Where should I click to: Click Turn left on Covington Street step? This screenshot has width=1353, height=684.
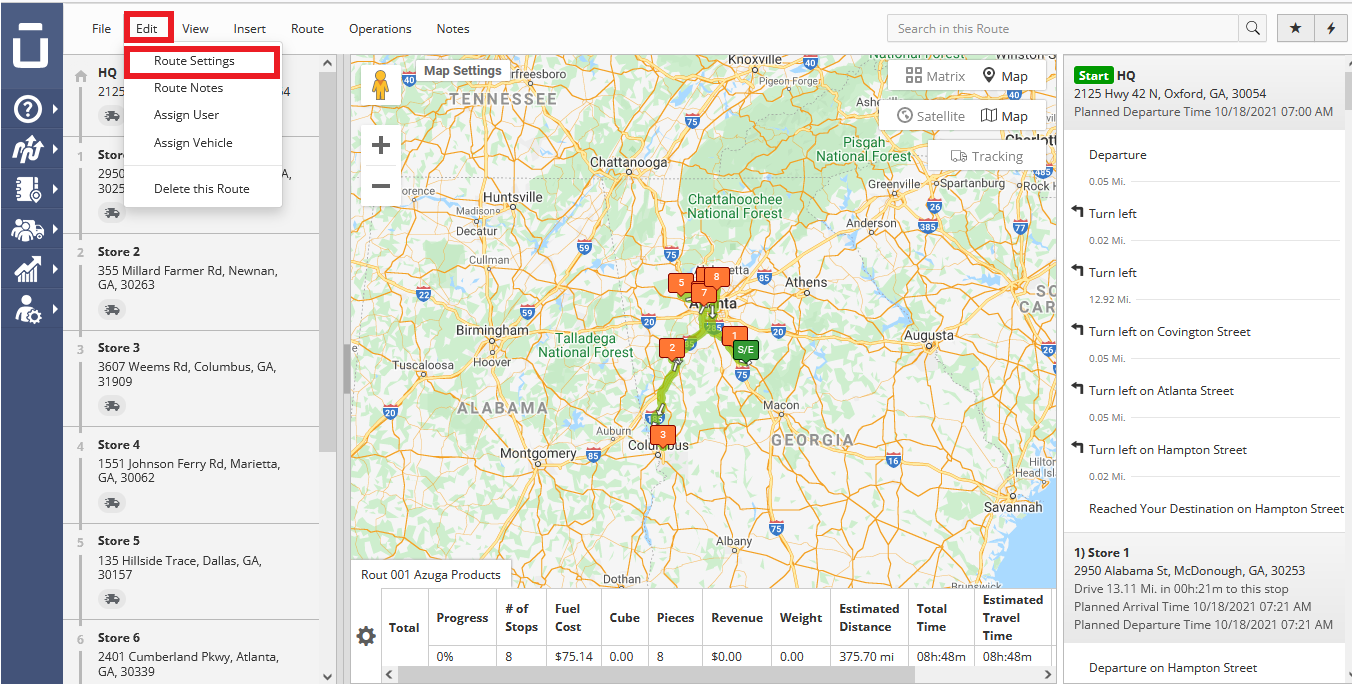1170,332
